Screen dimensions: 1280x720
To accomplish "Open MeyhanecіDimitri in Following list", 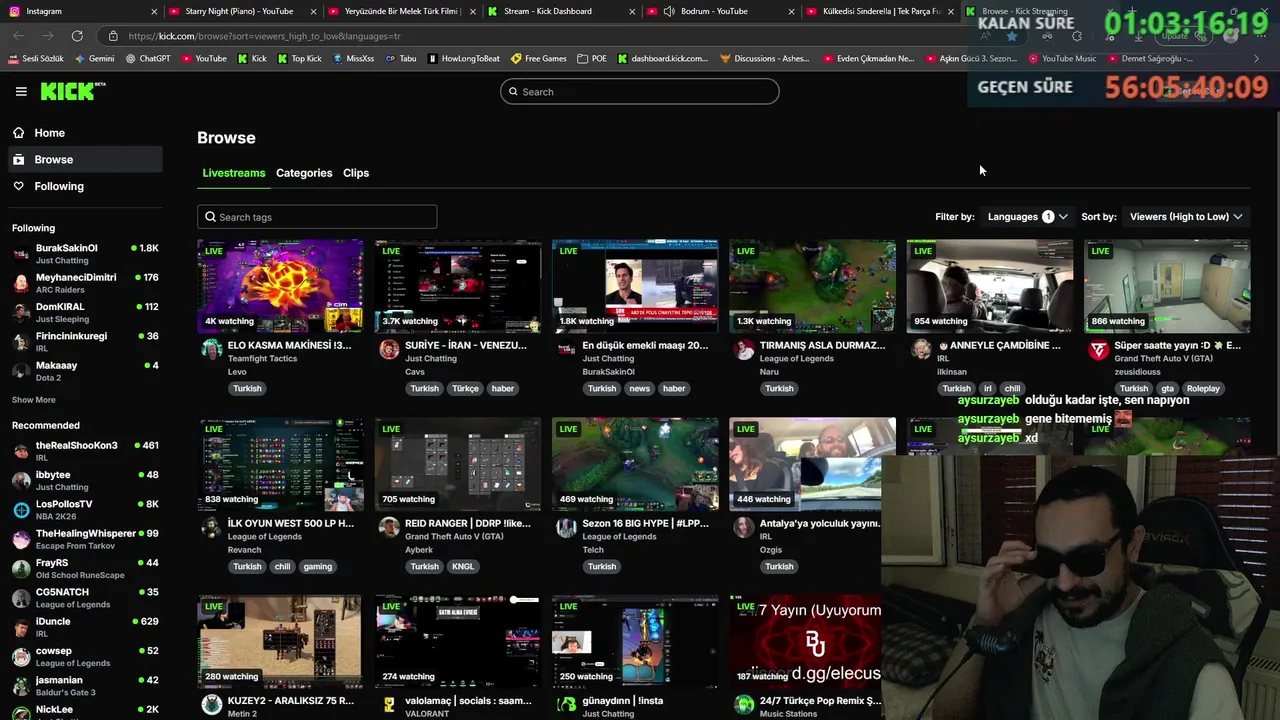I will 85,283.
